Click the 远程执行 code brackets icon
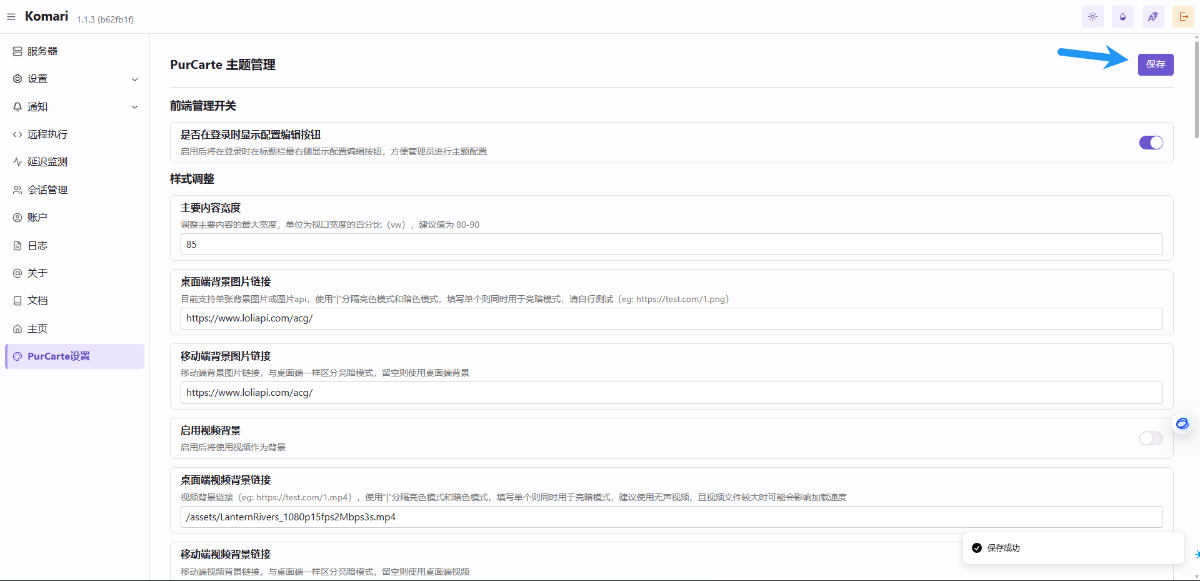 [x=17, y=134]
